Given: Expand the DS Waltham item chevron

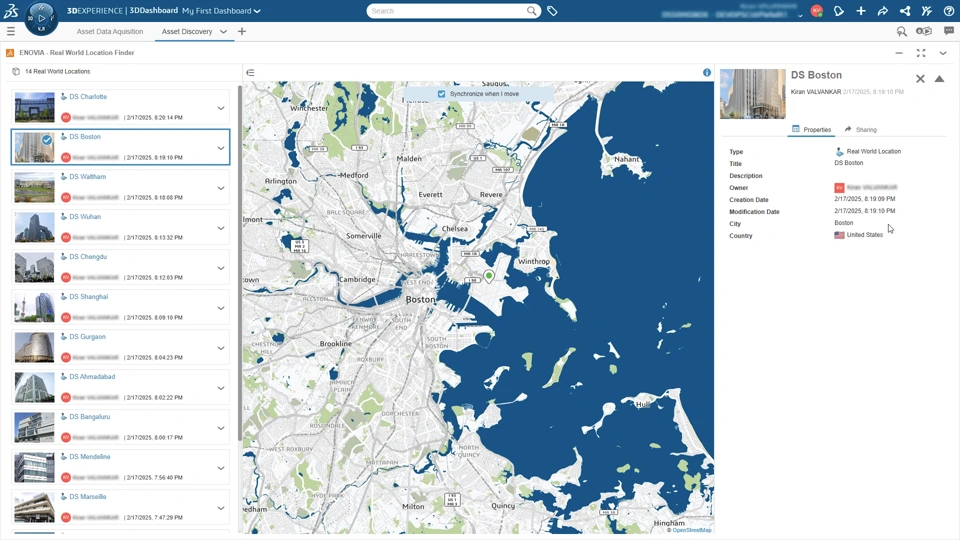Looking at the screenshot, I should [221, 188].
